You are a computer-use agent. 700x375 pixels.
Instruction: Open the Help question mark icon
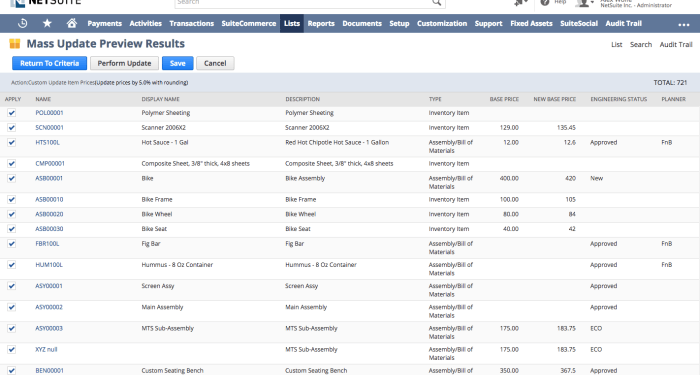point(545,3)
